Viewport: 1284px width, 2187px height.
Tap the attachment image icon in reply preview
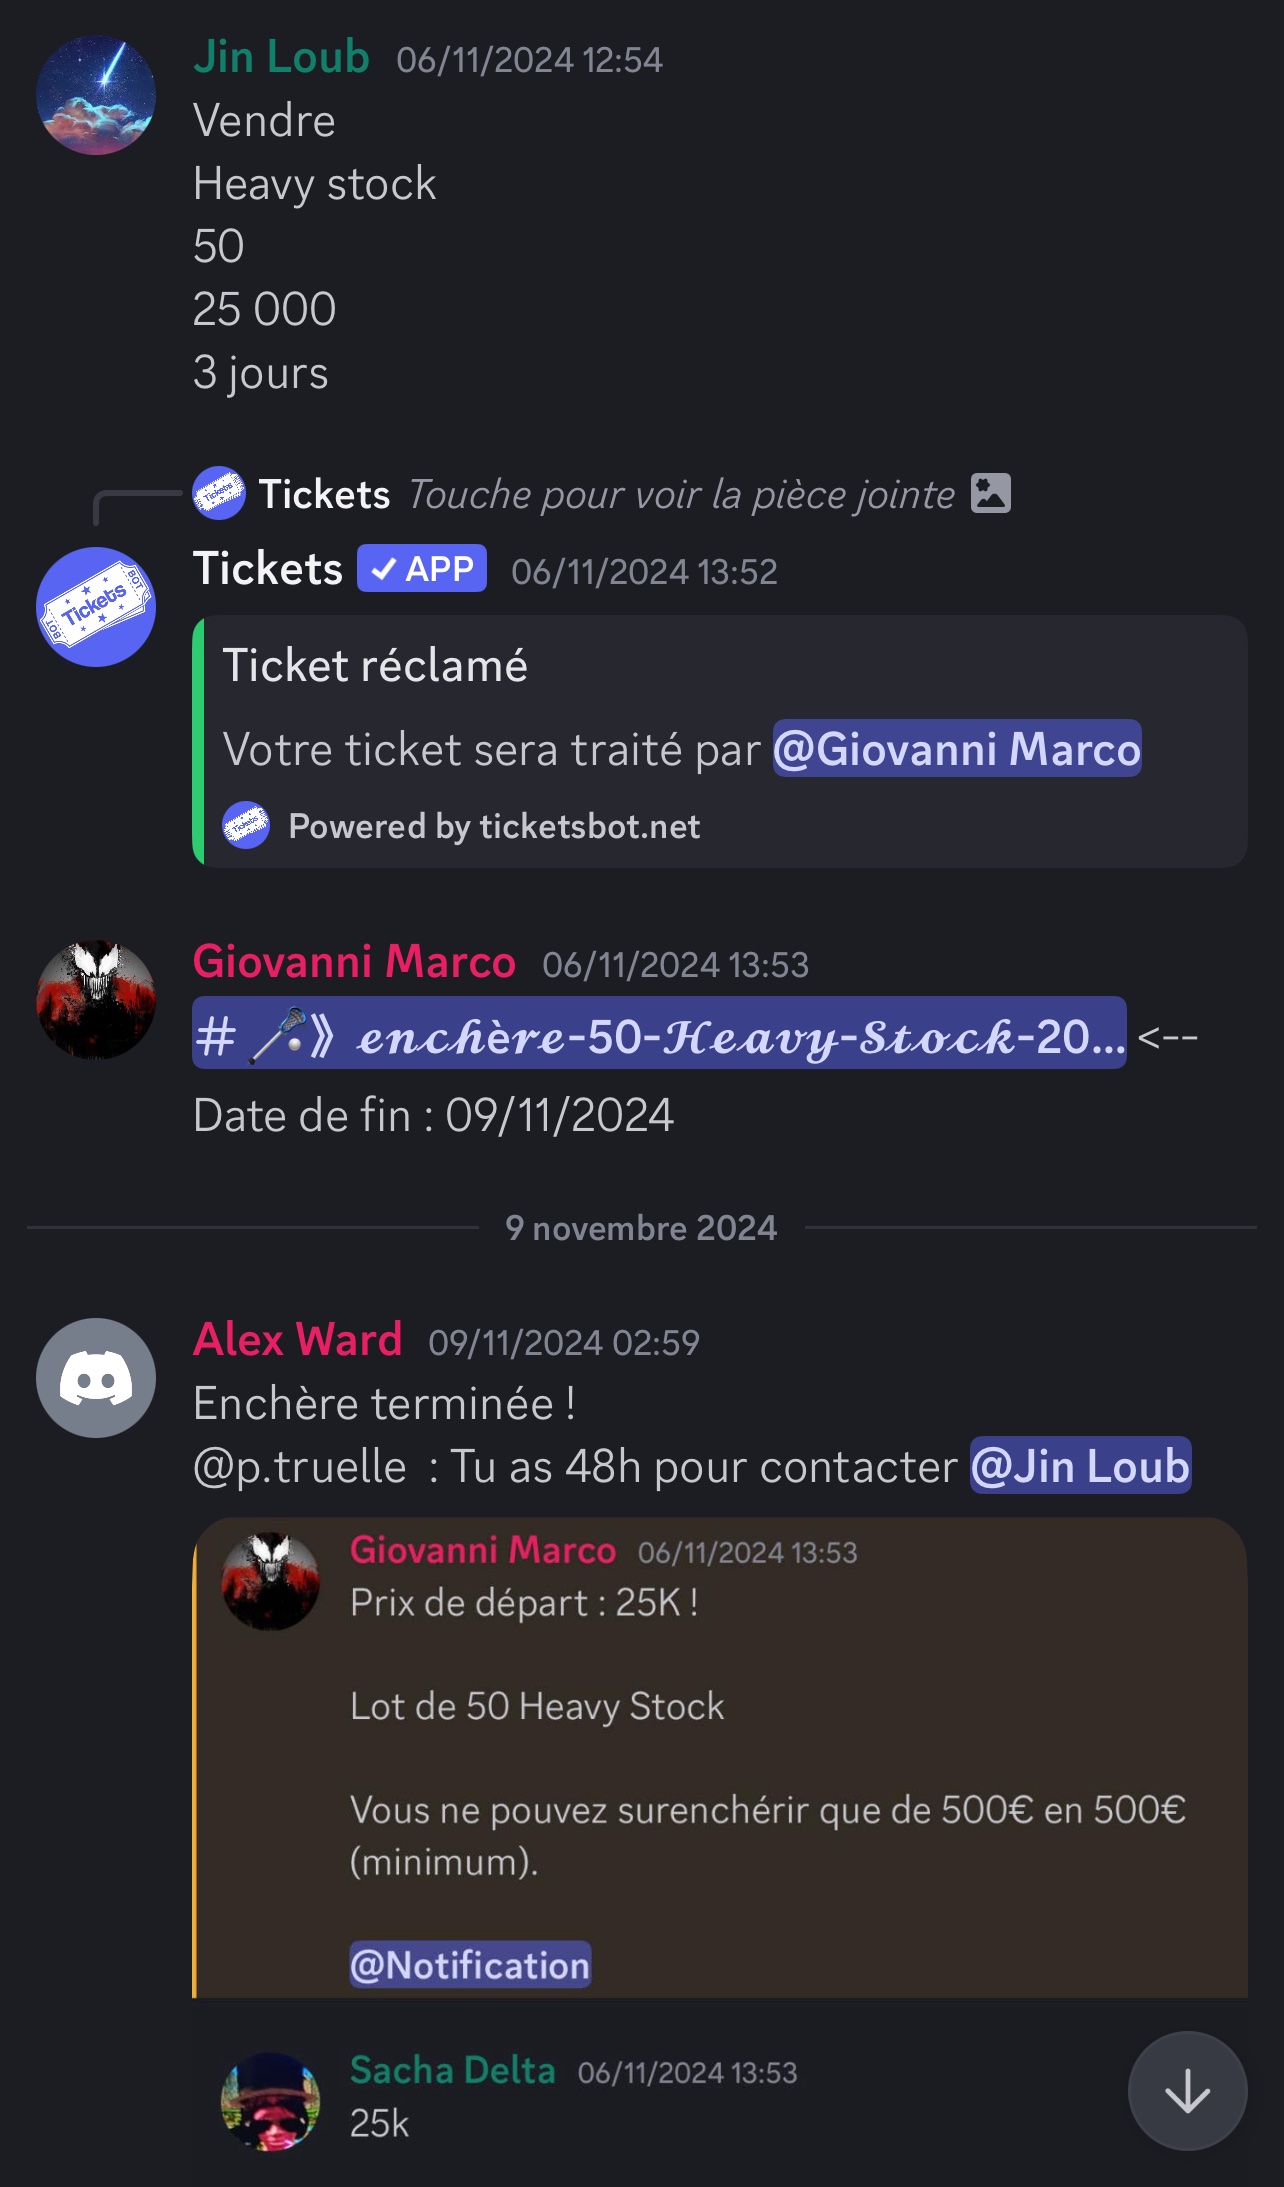[x=991, y=493]
